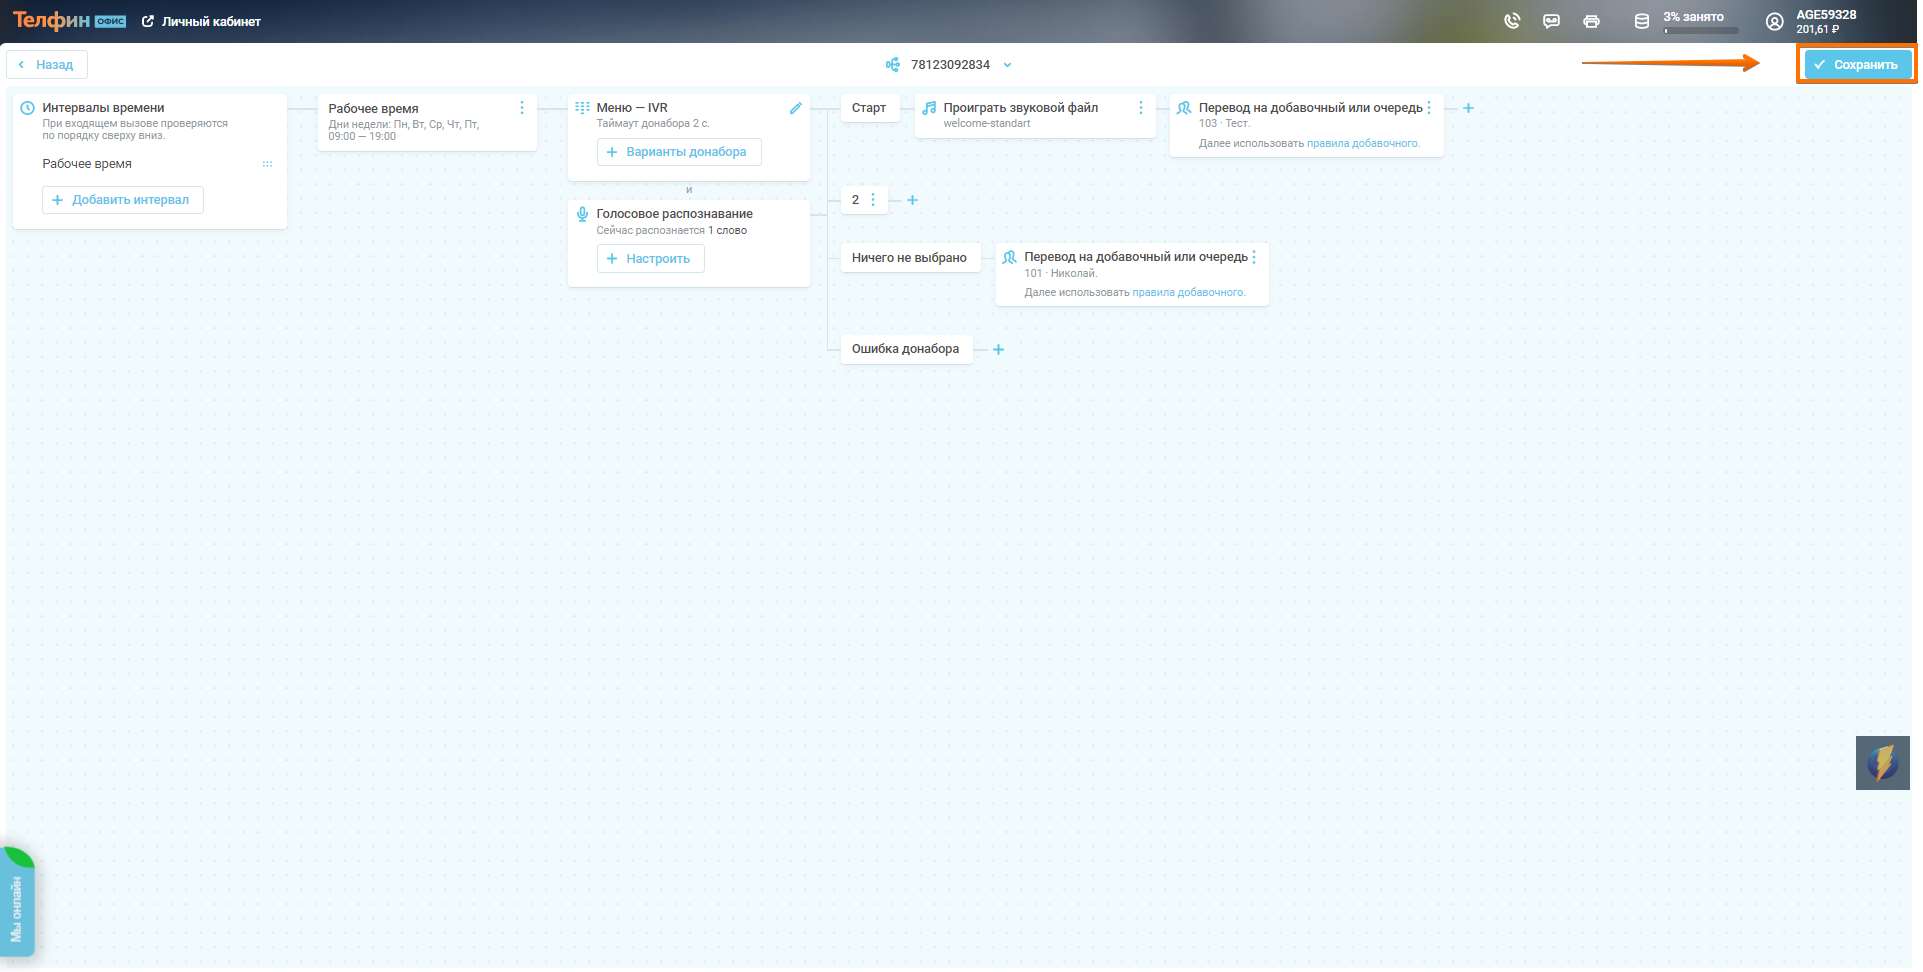Click microphone icon of Голосовое распознавание
The image size is (1923, 972).
582,214
